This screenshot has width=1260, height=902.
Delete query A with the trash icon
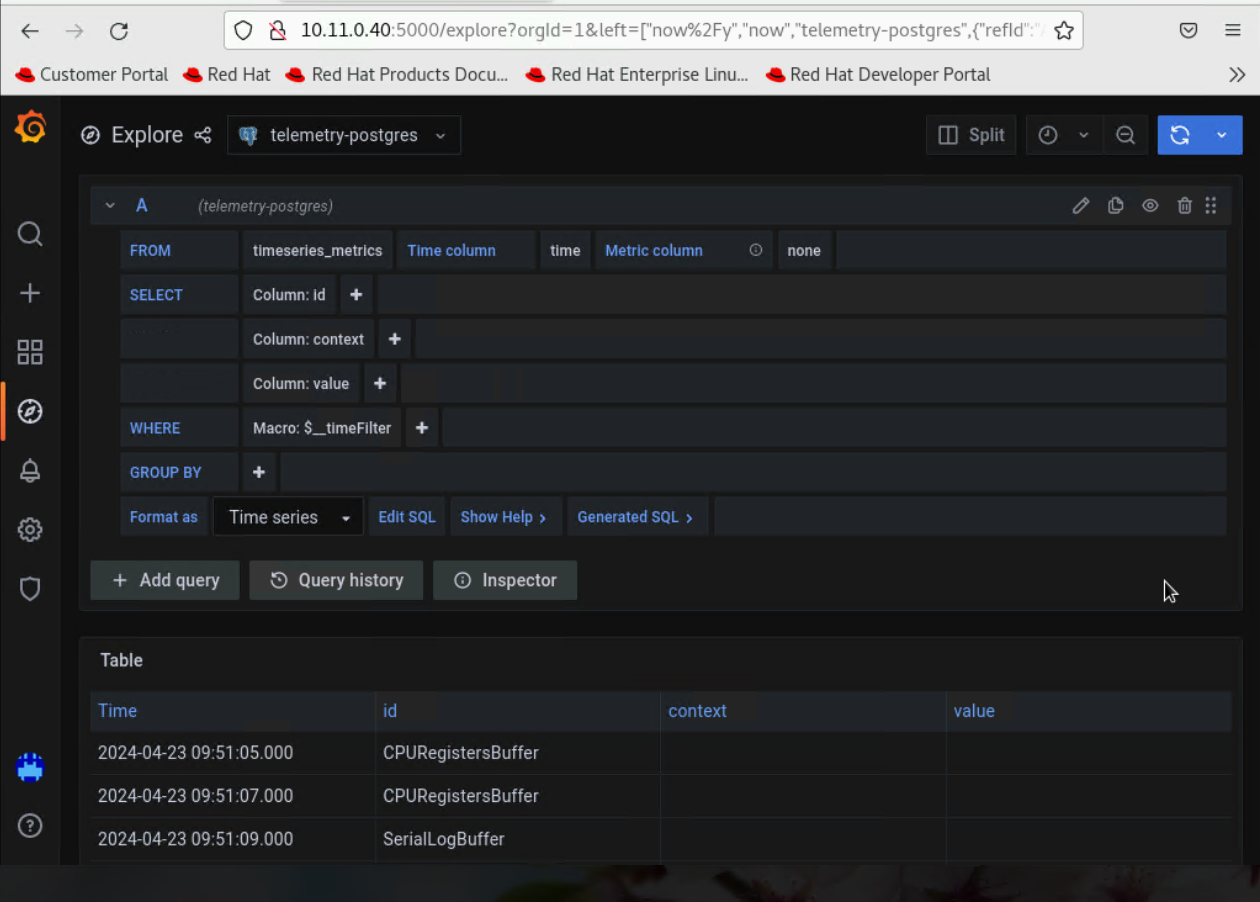(1185, 206)
